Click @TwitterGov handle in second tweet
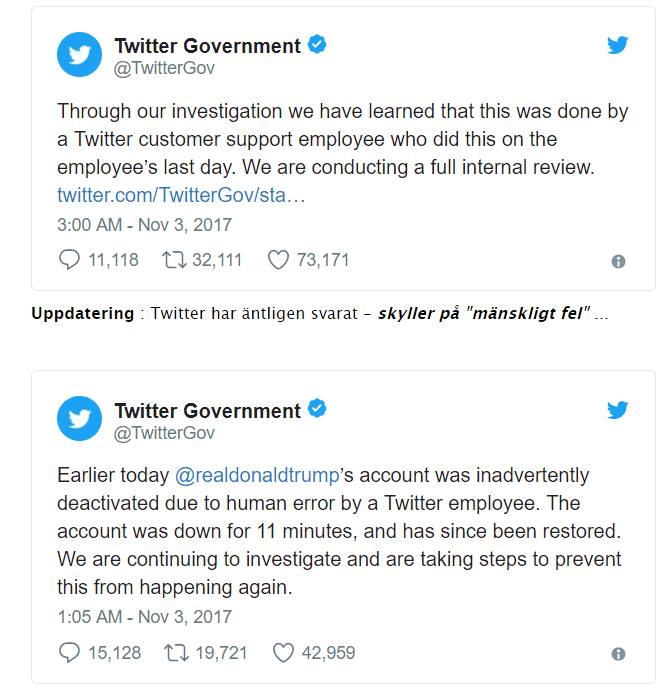Image resolution: width=672 pixels, height=690 pixels. [x=164, y=433]
